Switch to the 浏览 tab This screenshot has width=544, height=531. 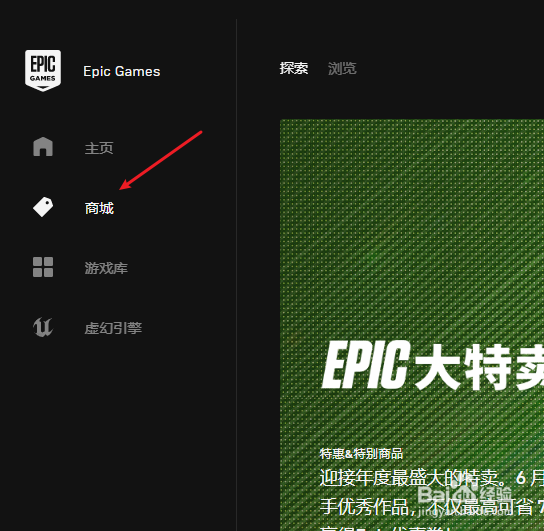(x=342, y=68)
